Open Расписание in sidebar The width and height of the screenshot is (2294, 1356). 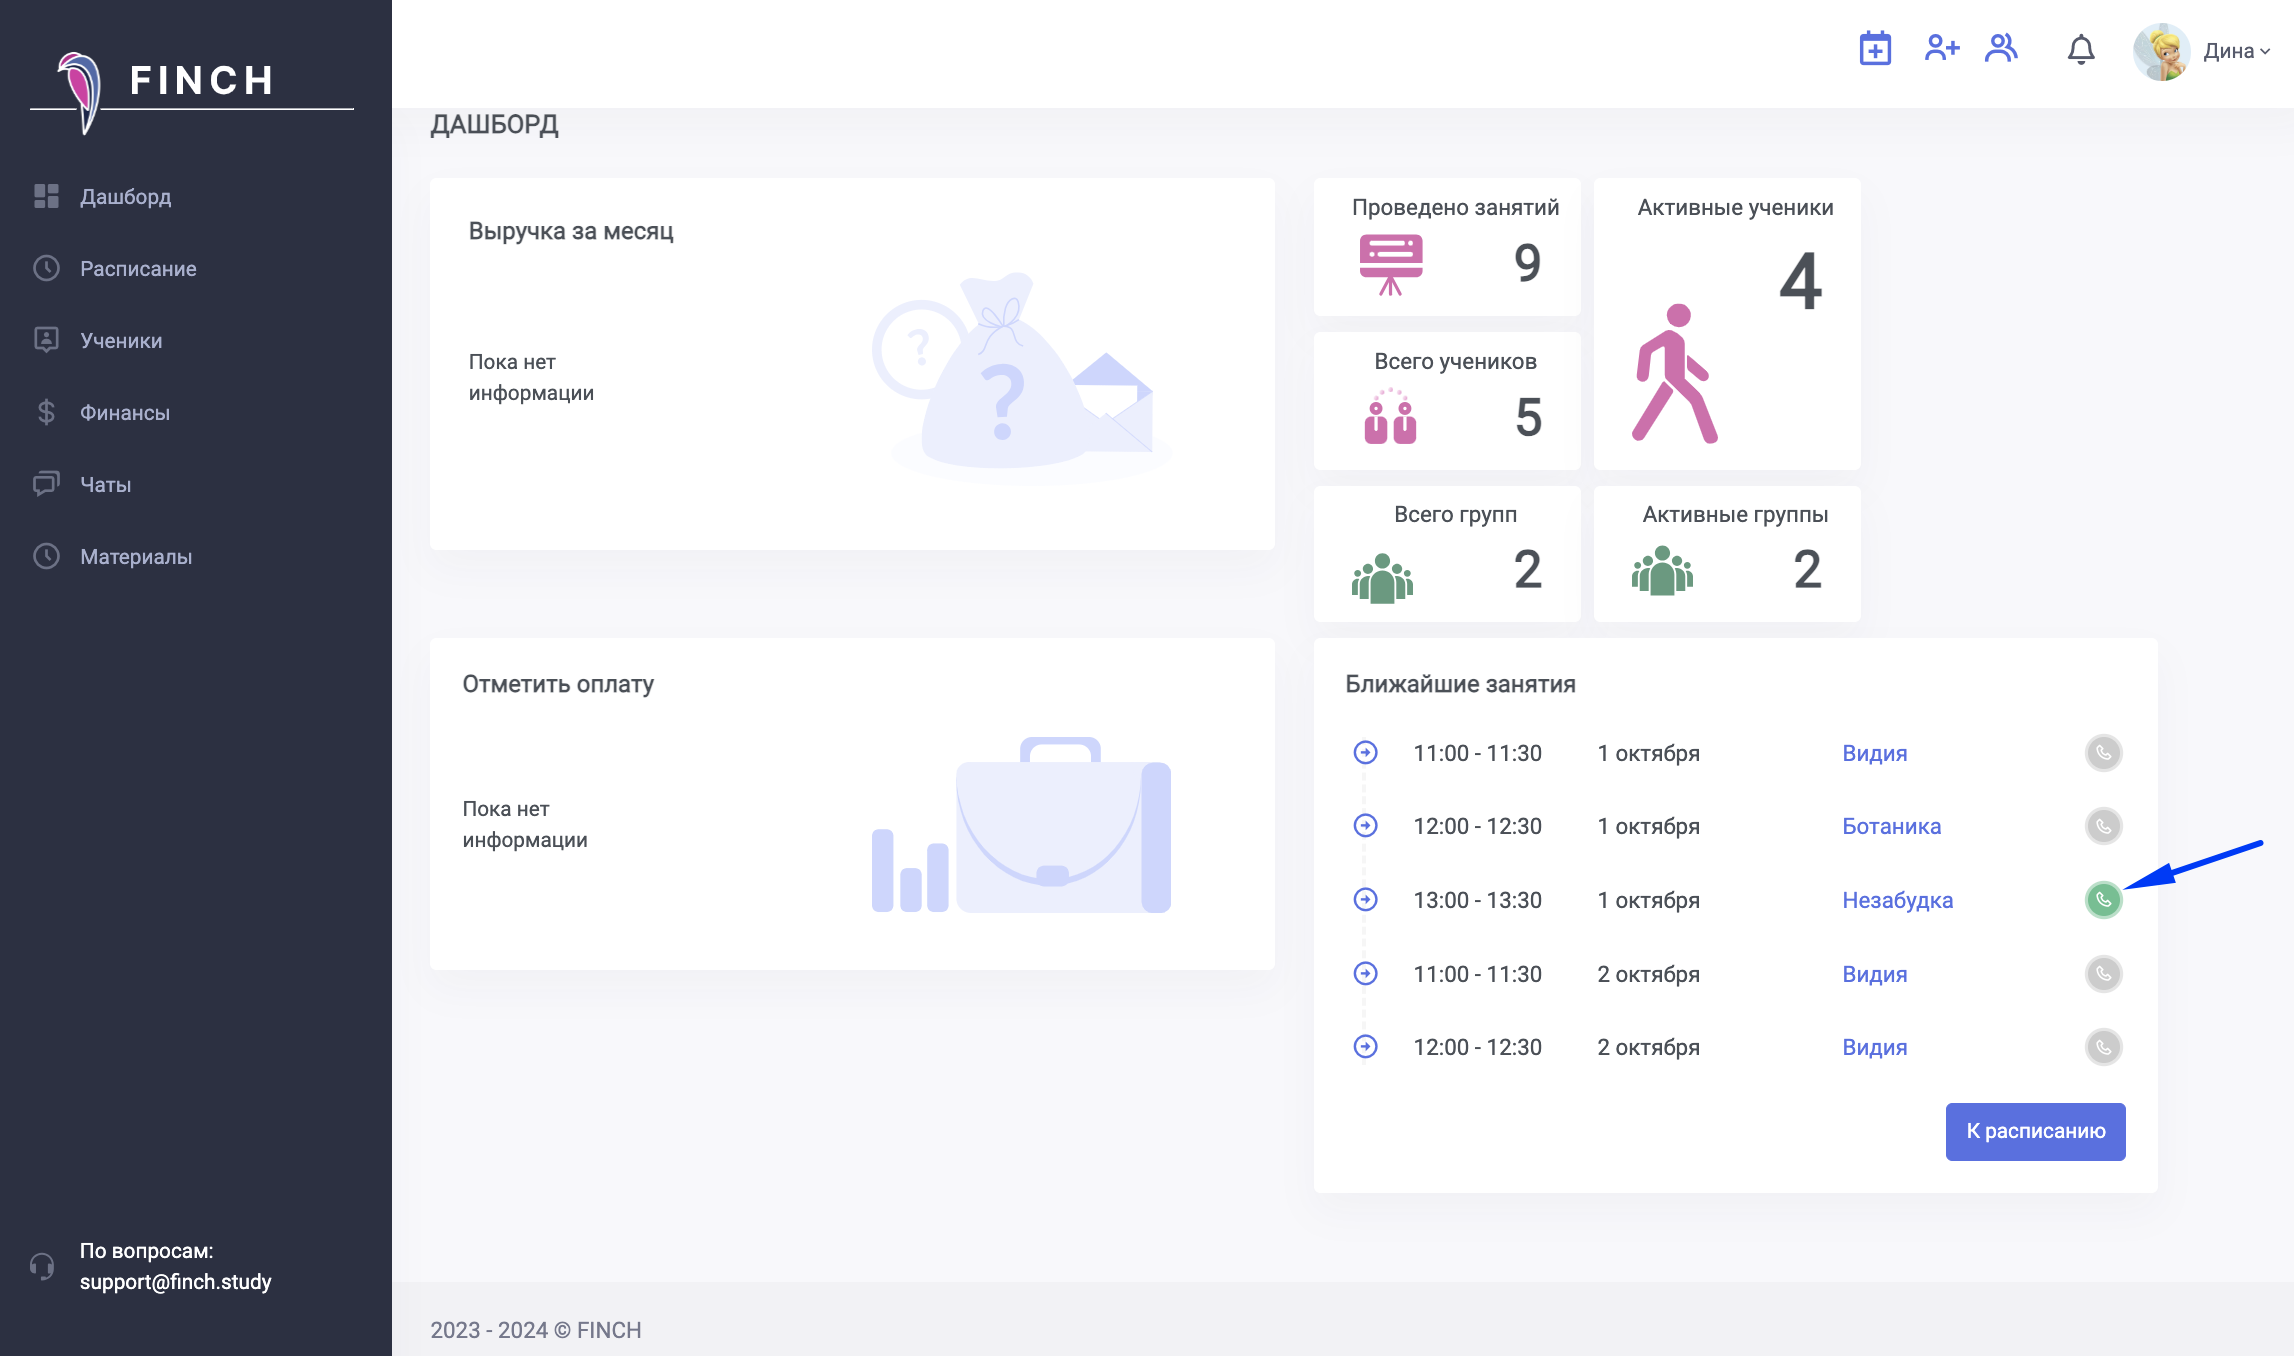[138, 269]
